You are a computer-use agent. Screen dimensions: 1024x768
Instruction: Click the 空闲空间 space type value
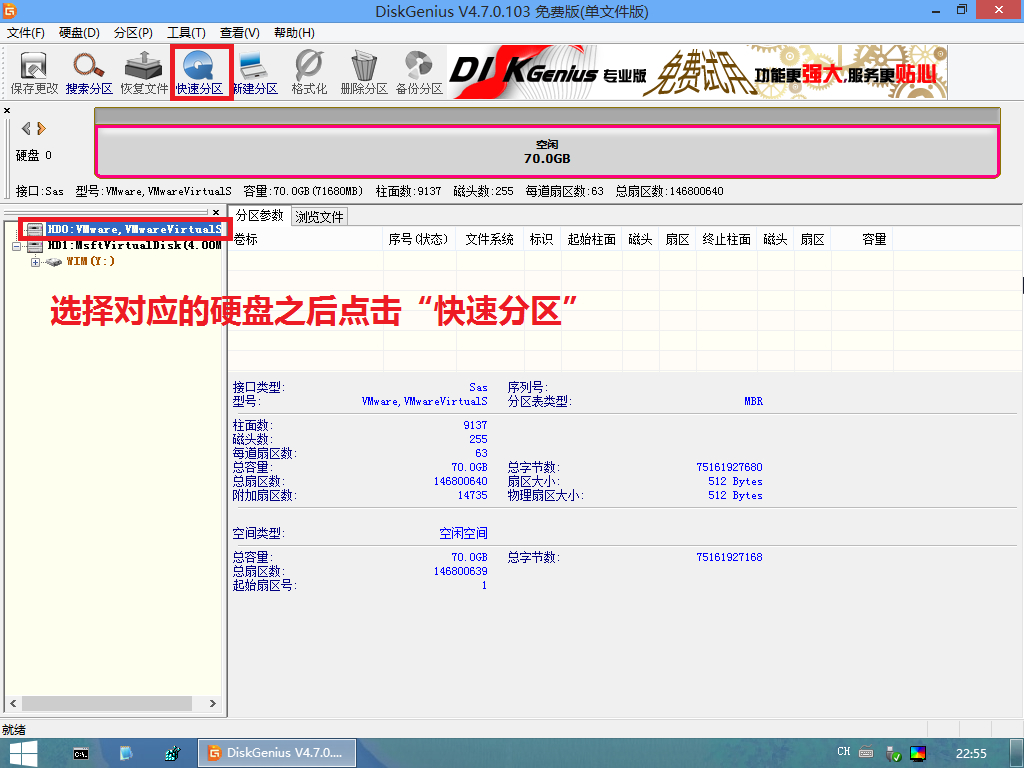coord(464,534)
